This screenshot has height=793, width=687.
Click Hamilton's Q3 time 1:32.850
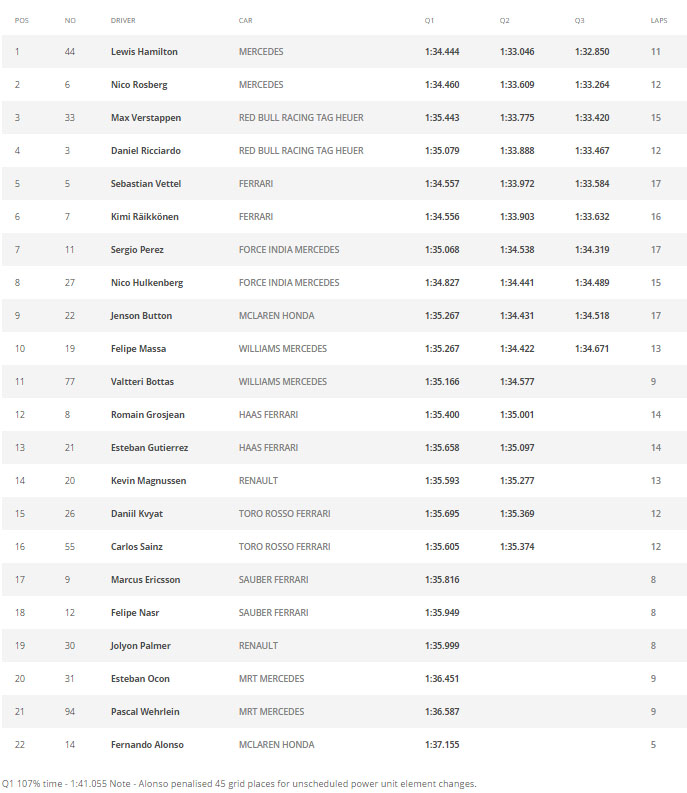[592, 52]
